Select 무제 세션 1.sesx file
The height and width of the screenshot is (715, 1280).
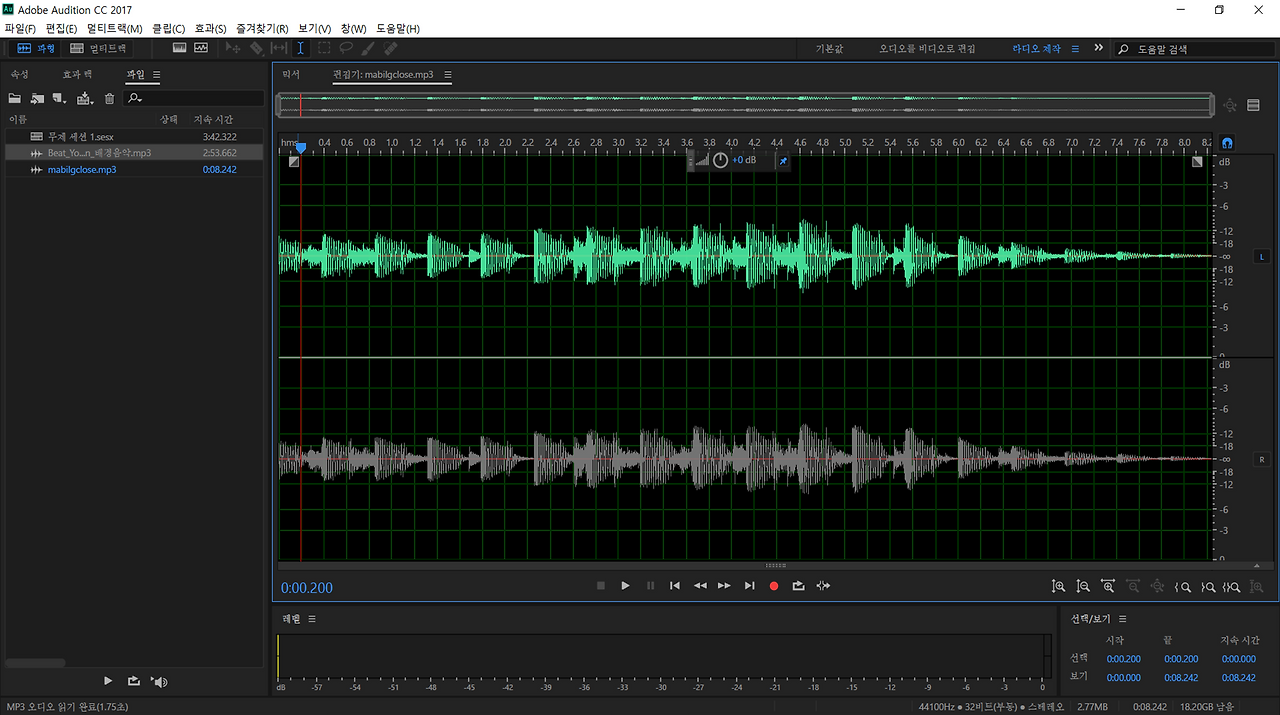pyautogui.click(x=134, y=136)
